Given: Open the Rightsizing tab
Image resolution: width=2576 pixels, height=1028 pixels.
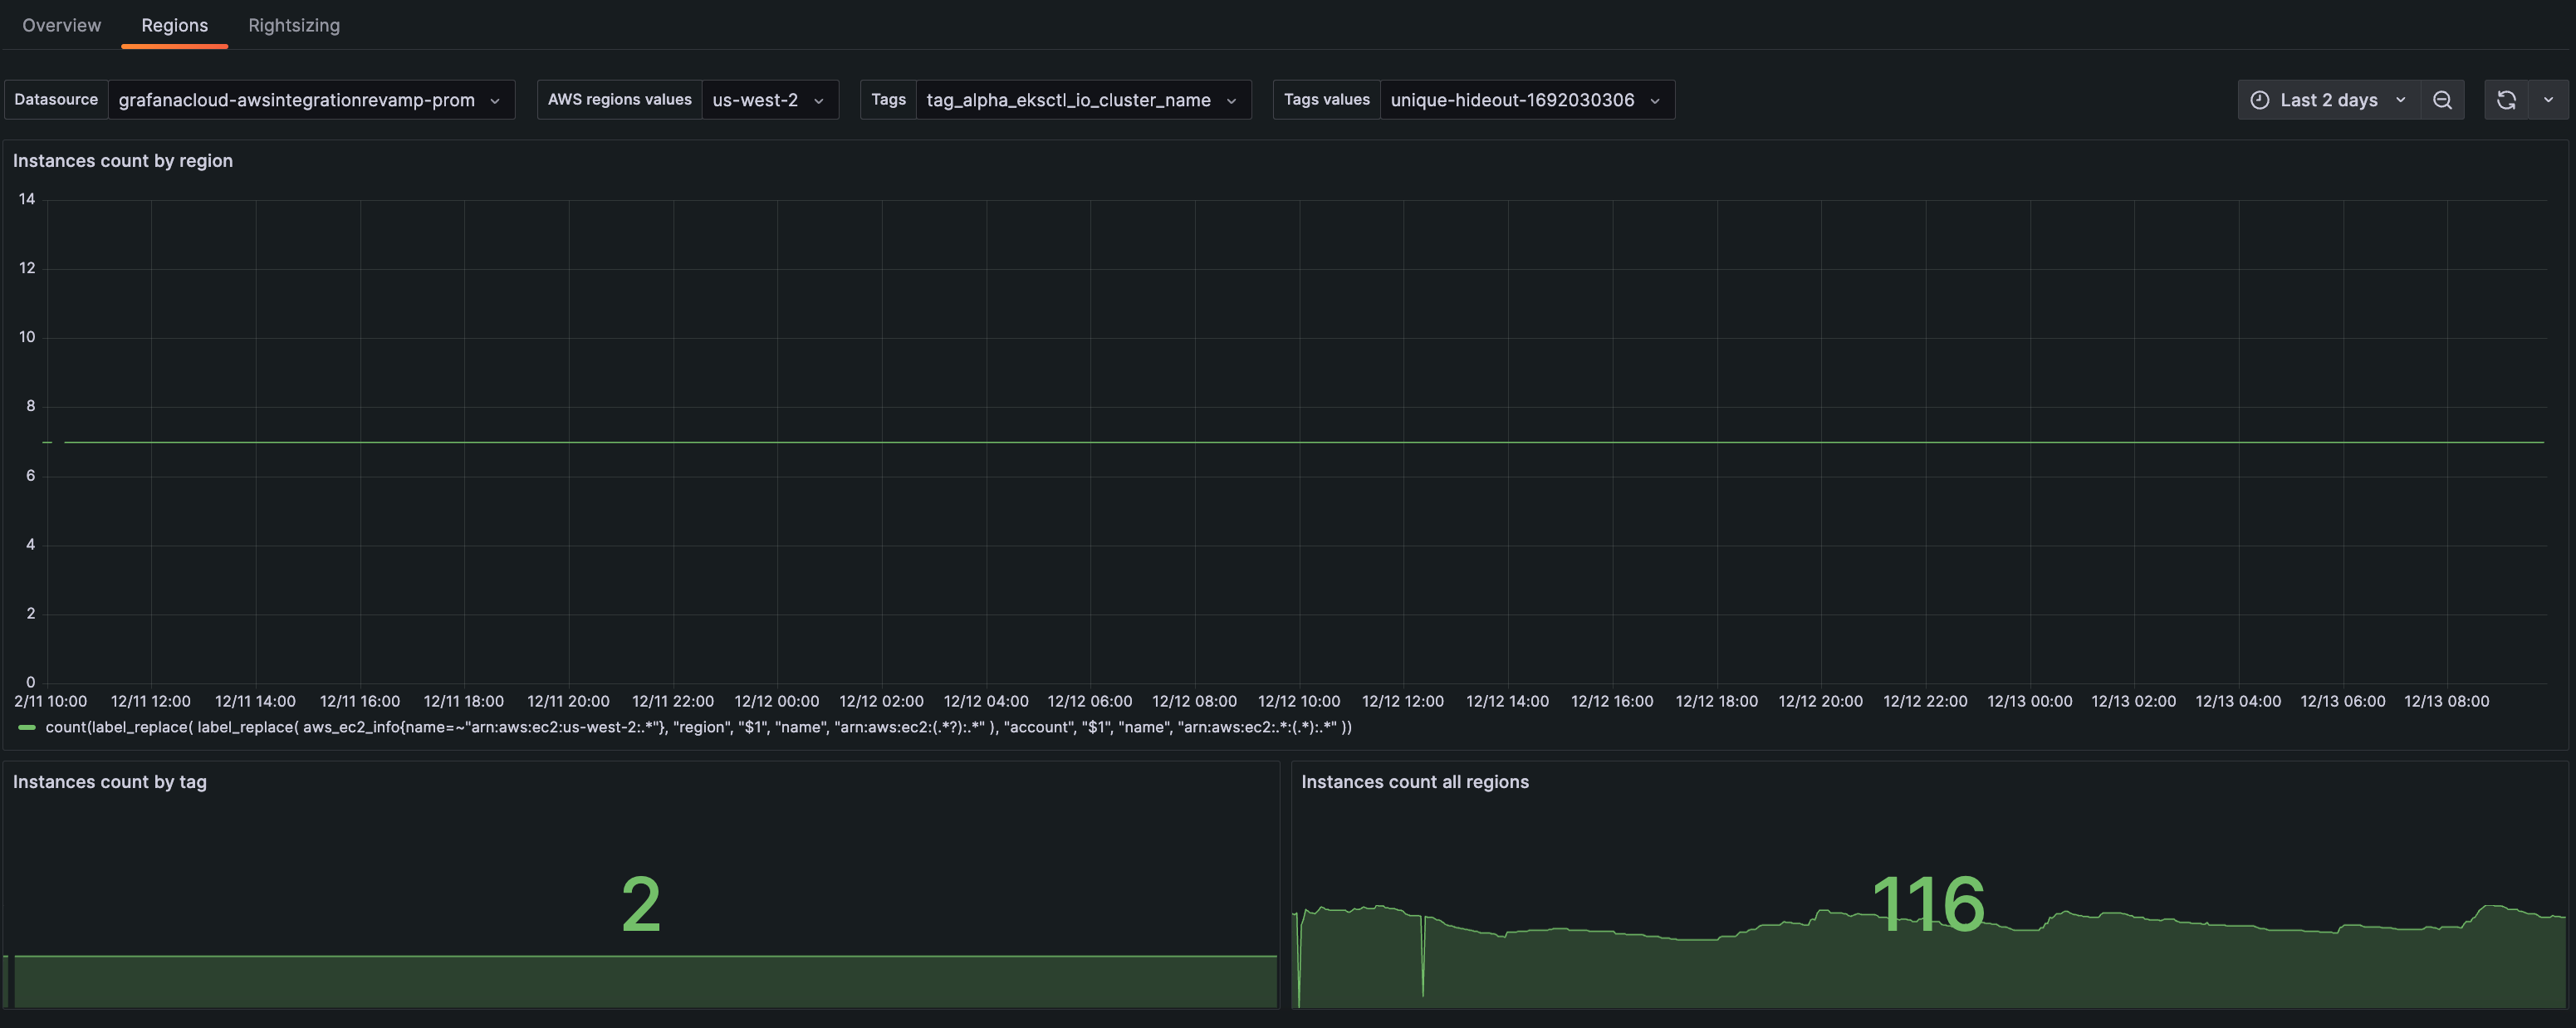Looking at the screenshot, I should [x=294, y=25].
